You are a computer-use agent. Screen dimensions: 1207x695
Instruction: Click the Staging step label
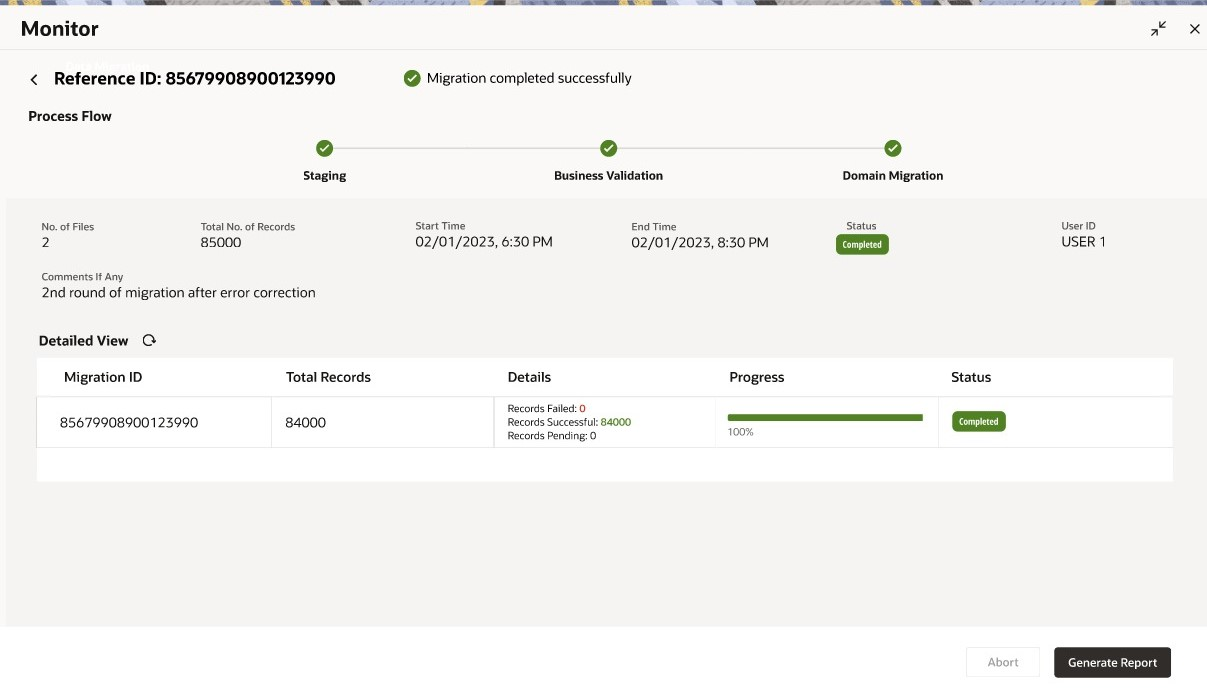coord(325,175)
